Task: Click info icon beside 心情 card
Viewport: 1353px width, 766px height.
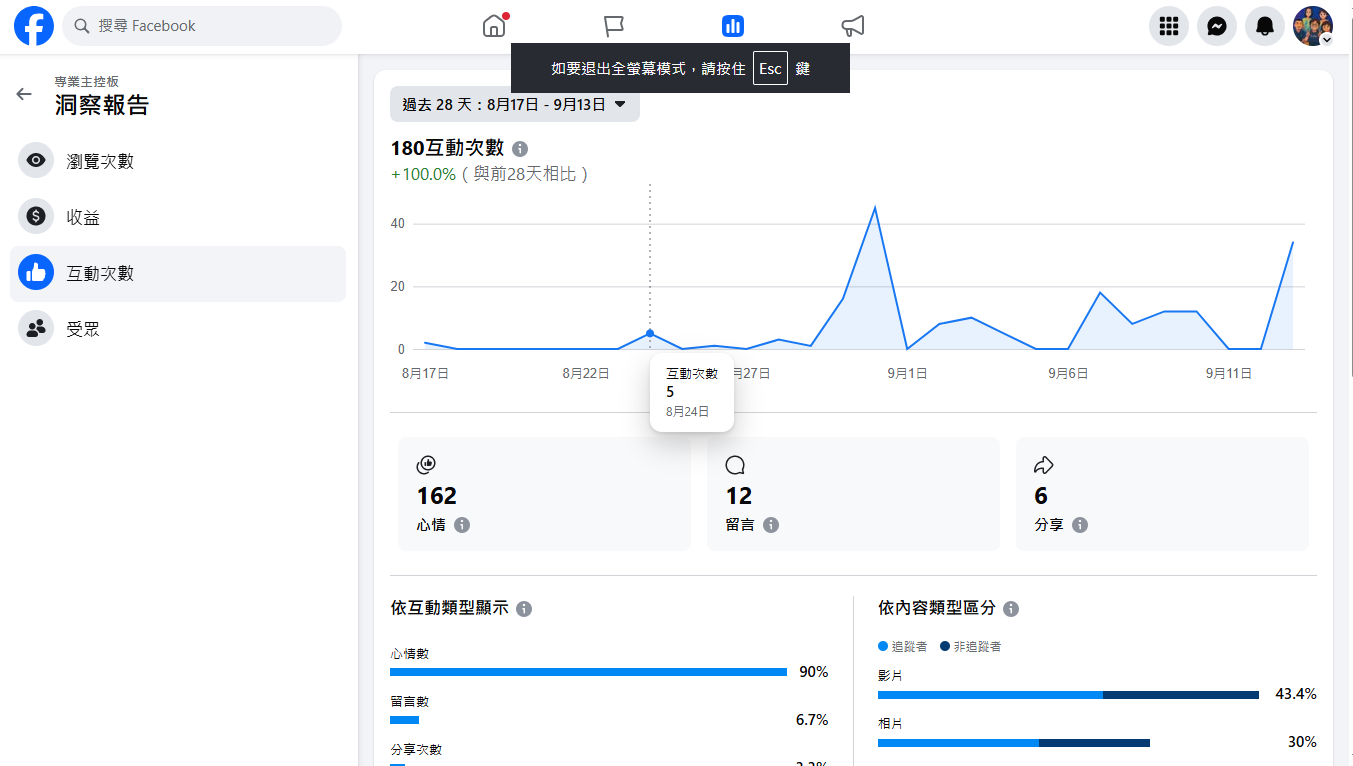Action: (x=462, y=525)
